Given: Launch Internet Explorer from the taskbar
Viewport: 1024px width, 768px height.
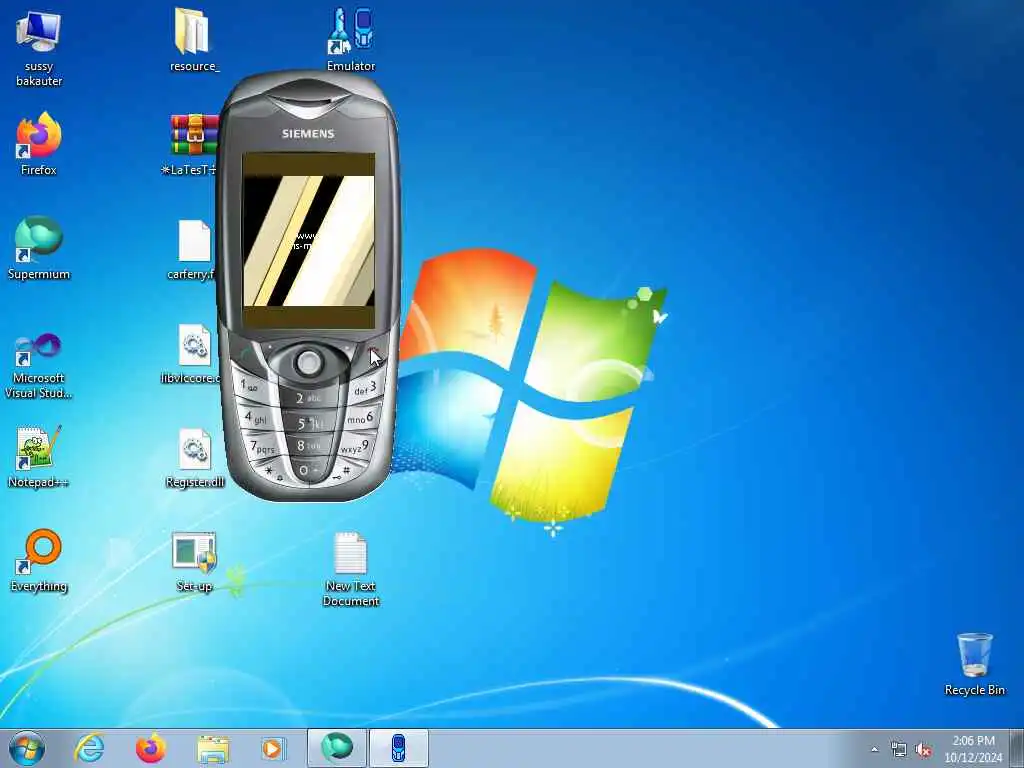Looking at the screenshot, I should [x=89, y=748].
